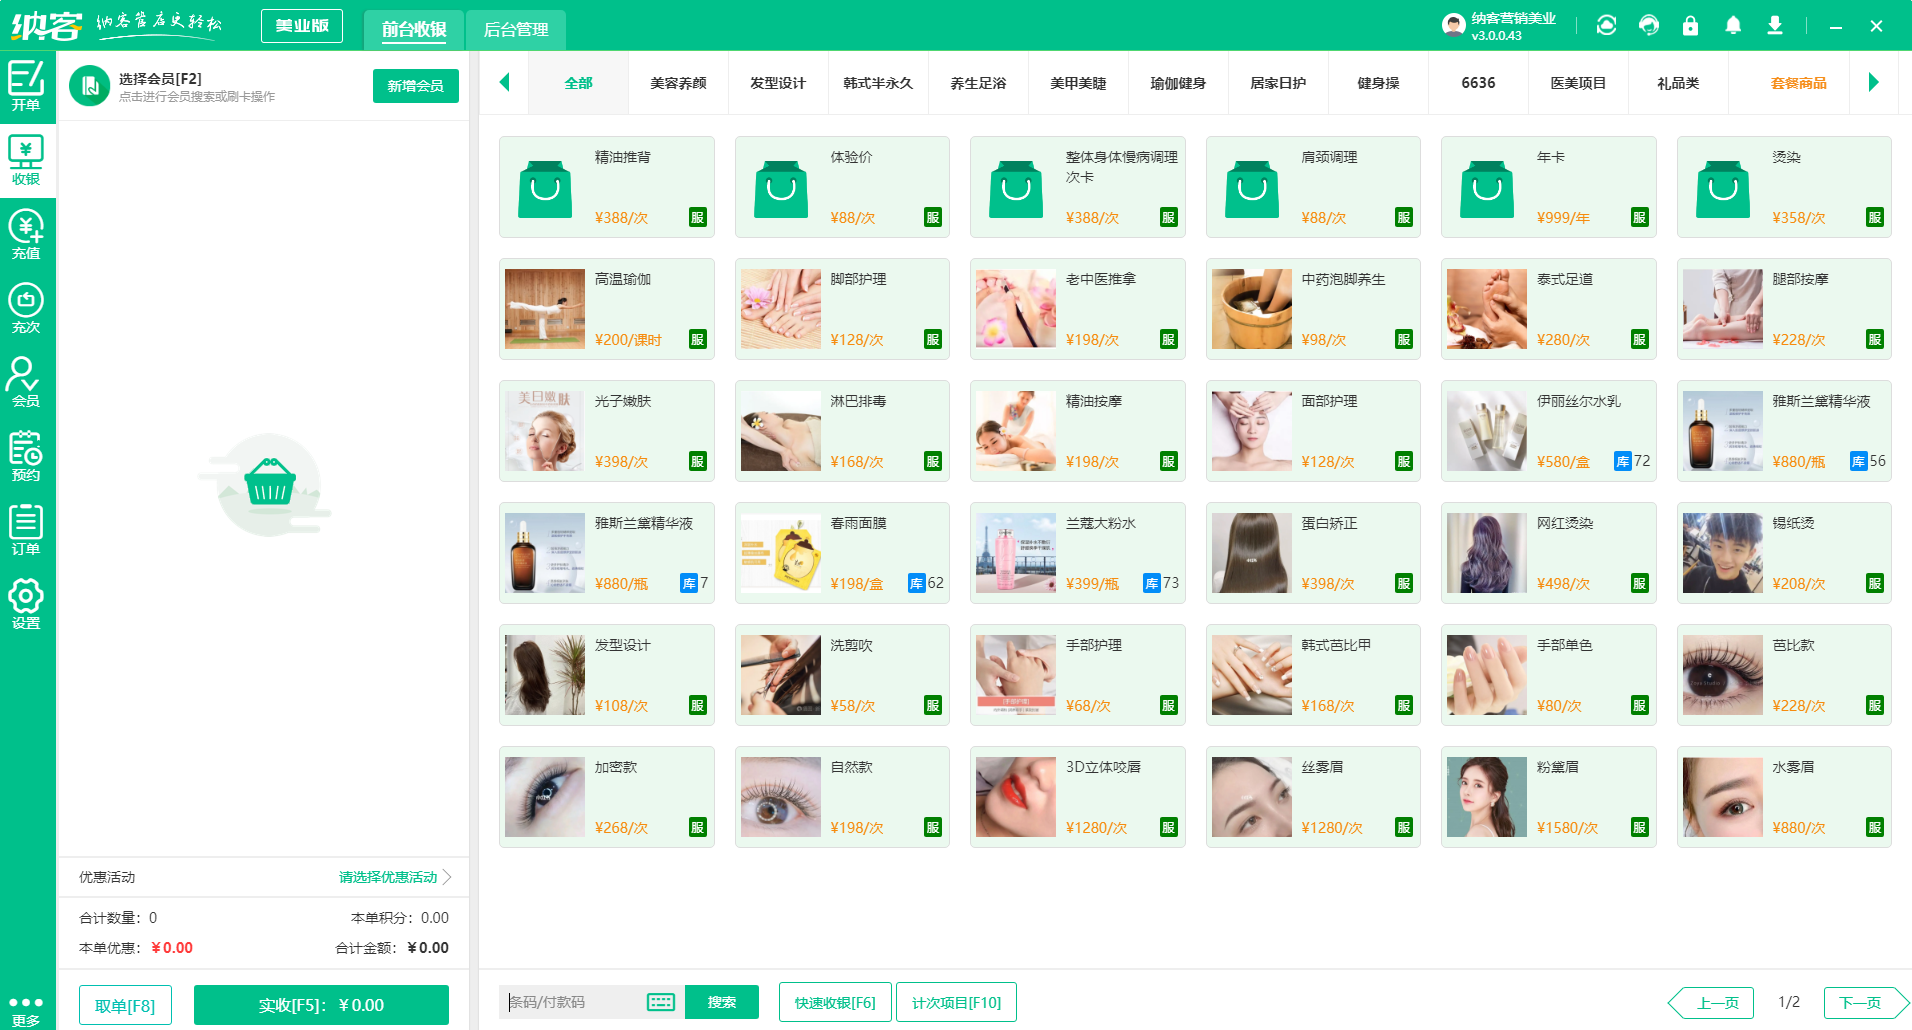Expand 请选择优惠活动 options

pos(388,877)
